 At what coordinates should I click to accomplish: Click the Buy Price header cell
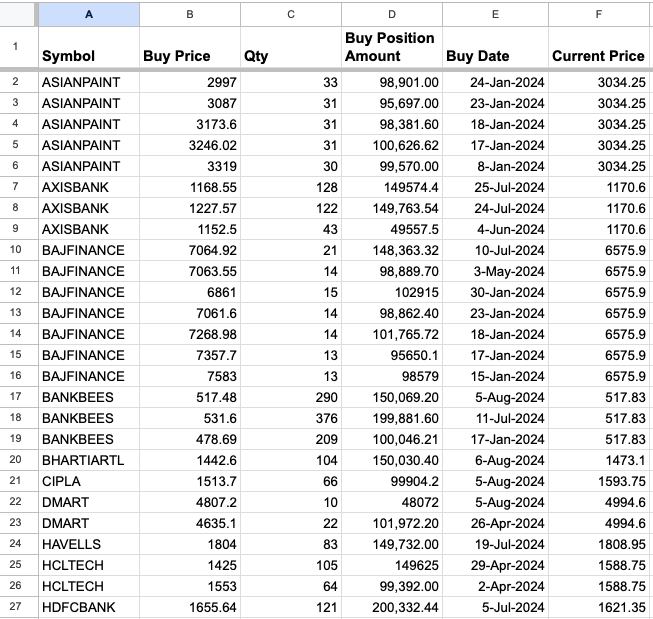(190, 47)
